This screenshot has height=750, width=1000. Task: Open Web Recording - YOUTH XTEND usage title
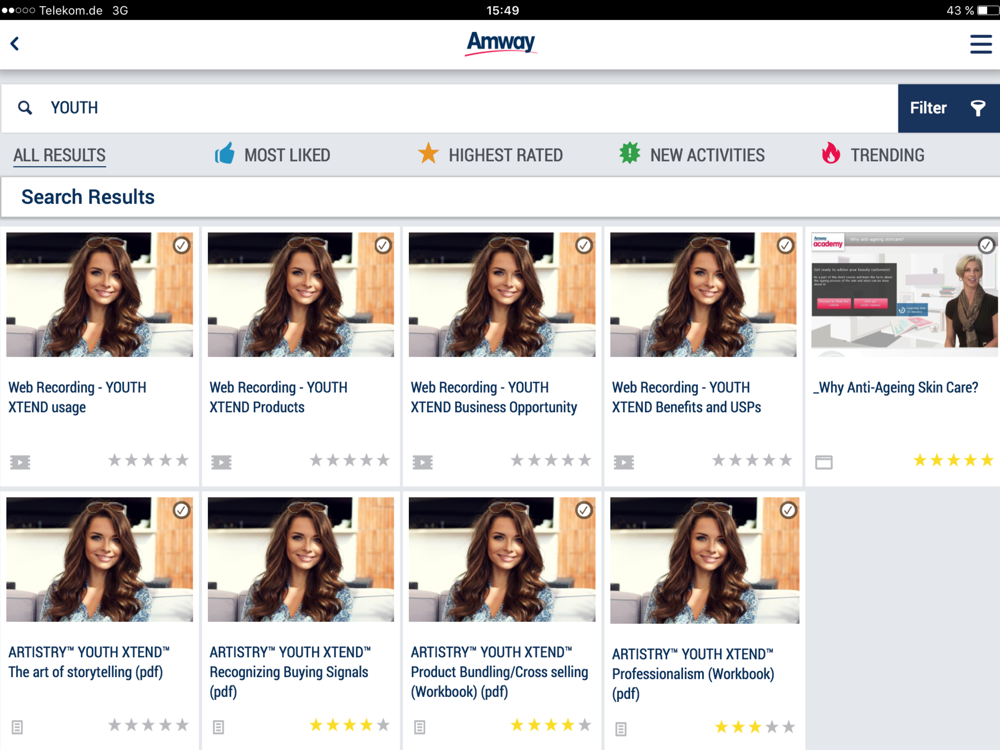pyautogui.click(x=77, y=397)
